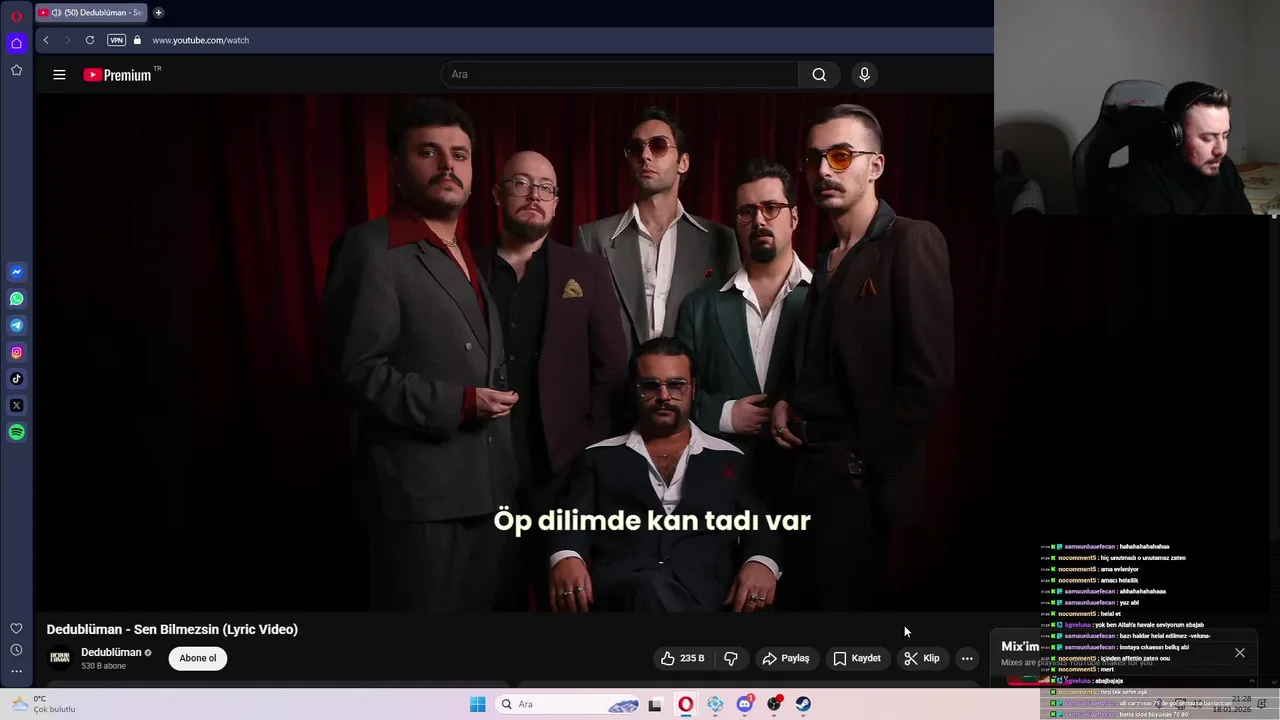Open Messenger in the Opera sidebar
This screenshot has width=1280, height=720.
coord(17,272)
